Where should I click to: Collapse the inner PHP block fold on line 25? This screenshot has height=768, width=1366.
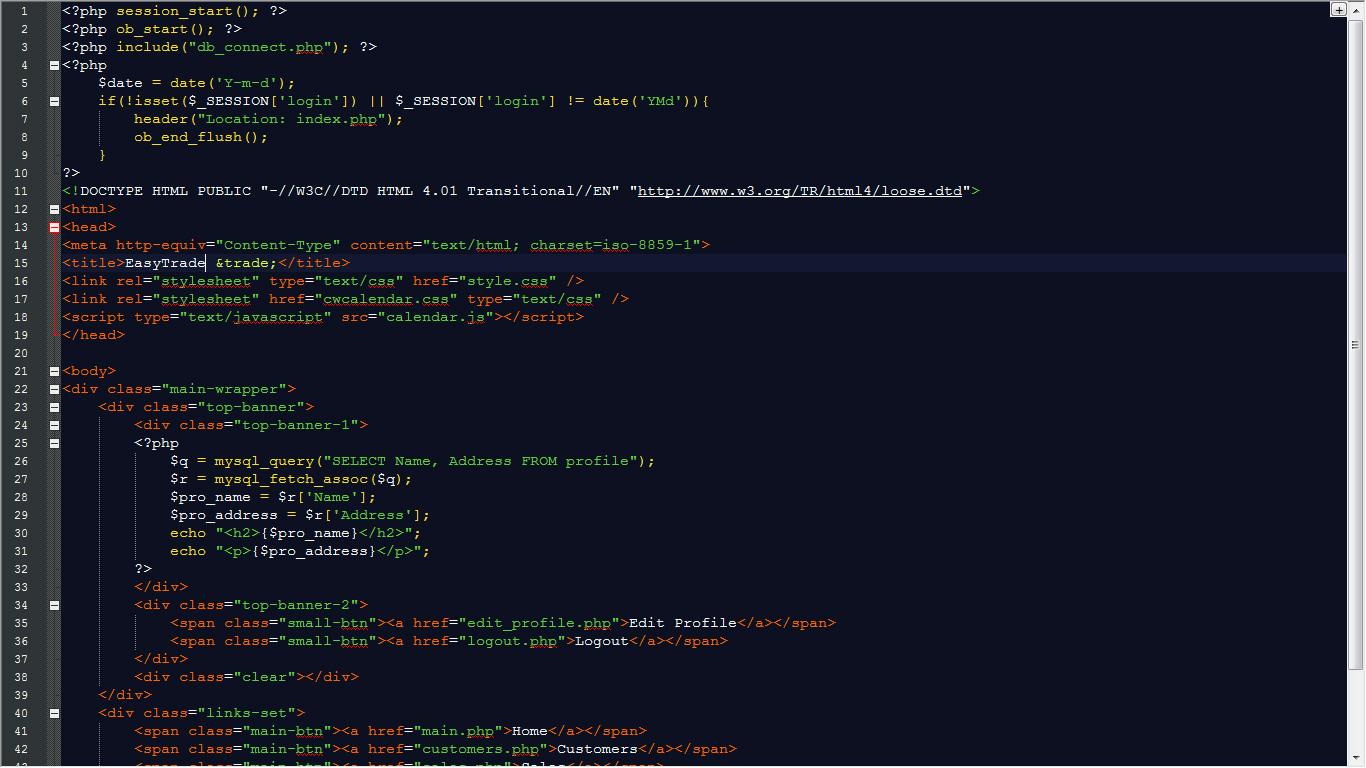point(54,442)
